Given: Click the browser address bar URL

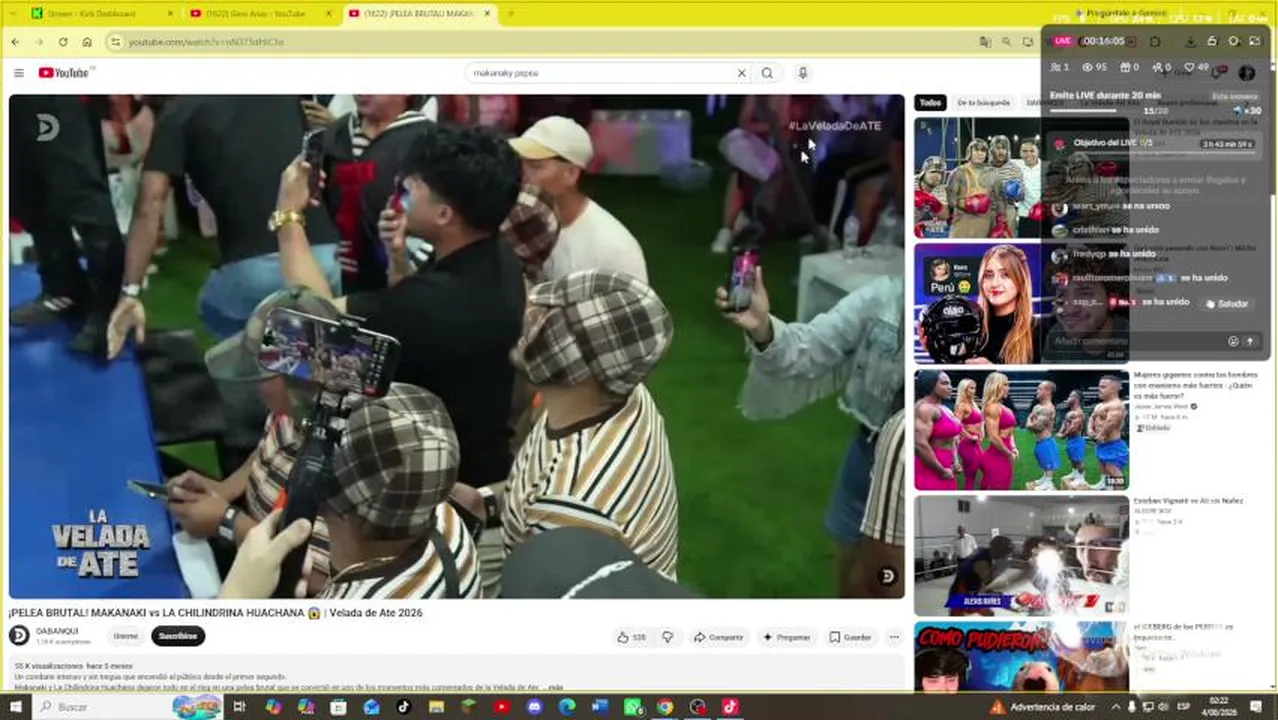Looking at the screenshot, I should 206,42.
